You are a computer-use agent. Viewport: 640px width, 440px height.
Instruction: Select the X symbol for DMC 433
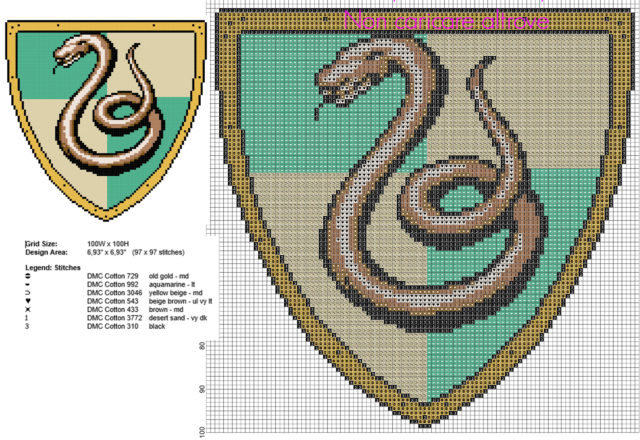pos(28,309)
